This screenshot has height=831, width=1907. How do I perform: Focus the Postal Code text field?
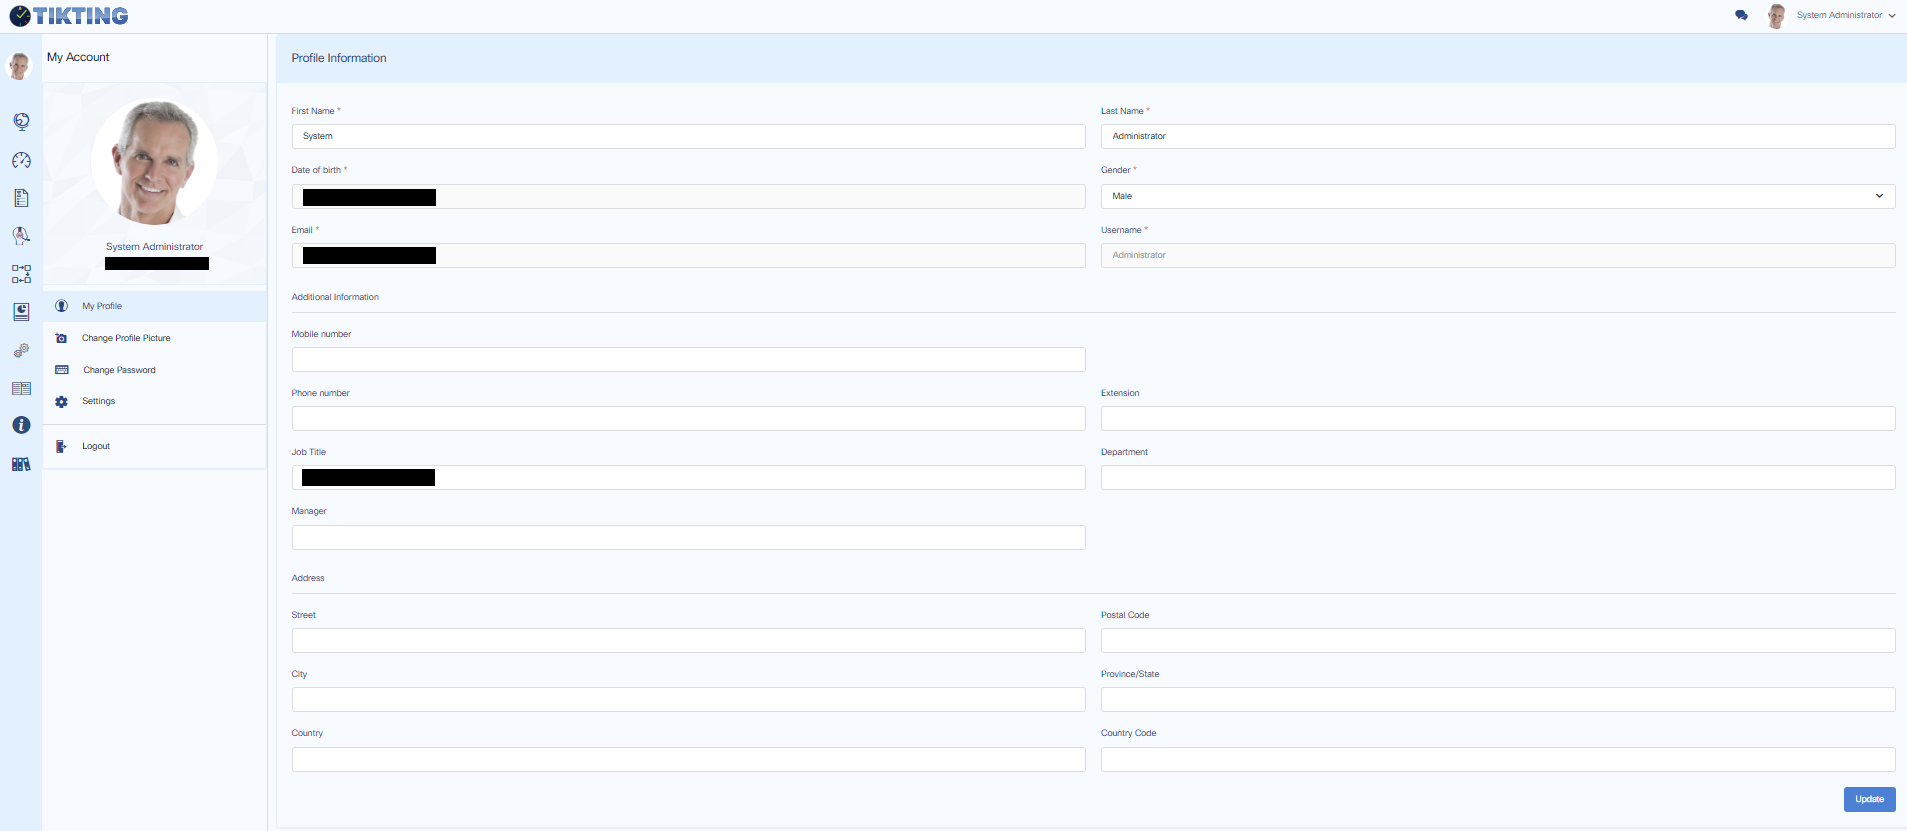point(1497,641)
